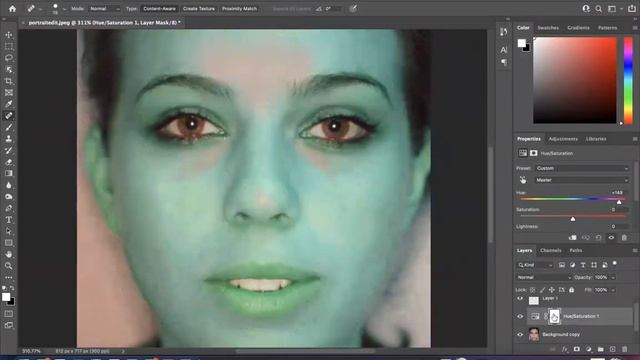Open the Kind filter dropdown
Screen dimensions: 640x360
(x=535, y=265)
